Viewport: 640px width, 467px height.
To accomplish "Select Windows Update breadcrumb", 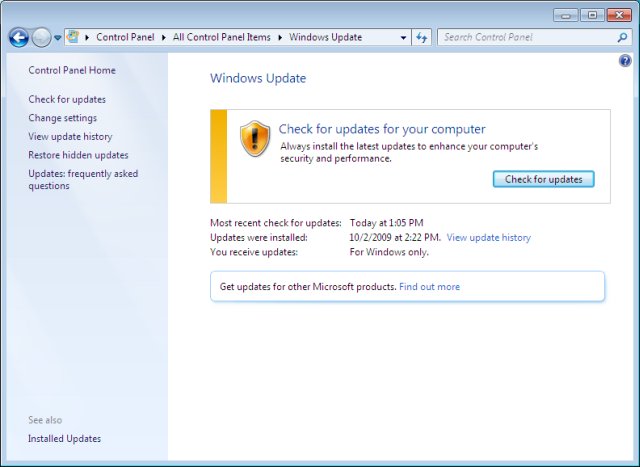I will 325,37.
